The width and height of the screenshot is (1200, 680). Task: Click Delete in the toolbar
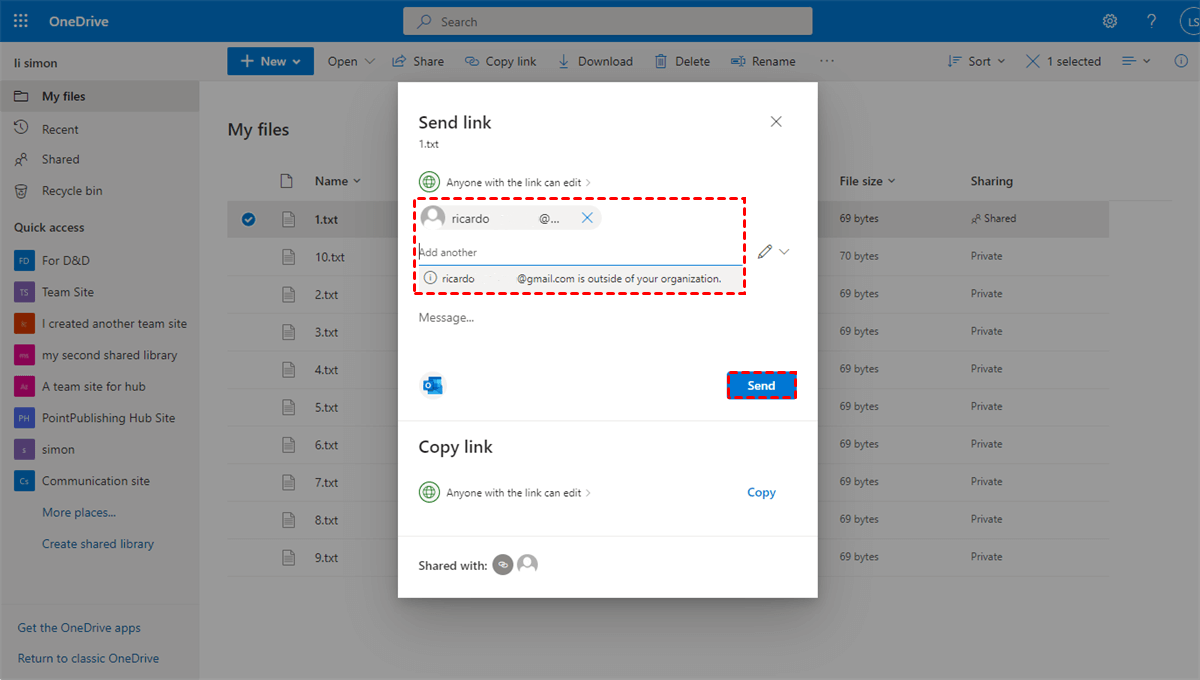[682, 61]
